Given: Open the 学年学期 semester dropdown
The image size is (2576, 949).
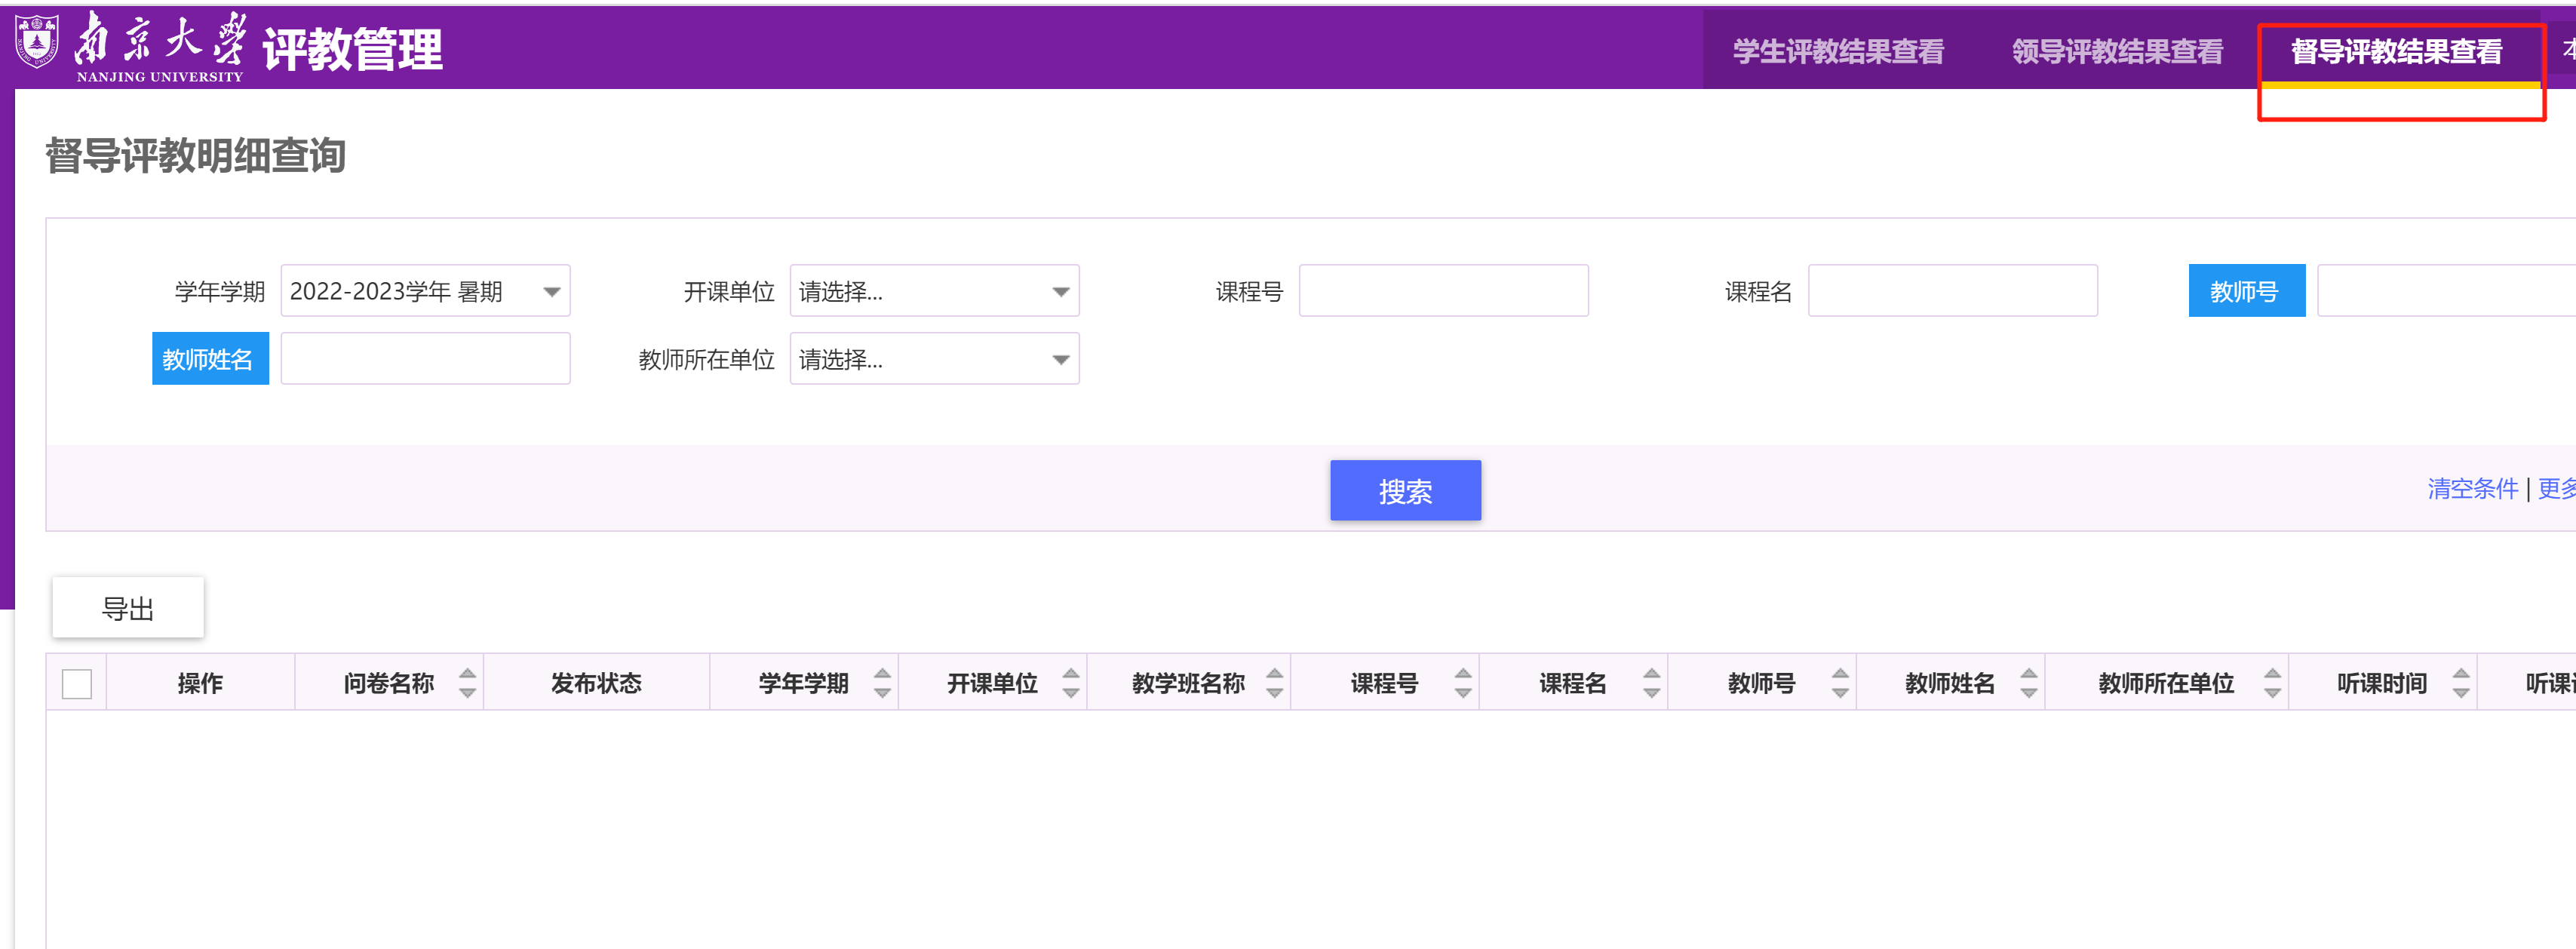Looking at the screenshot, I should (x=425, y=291).
